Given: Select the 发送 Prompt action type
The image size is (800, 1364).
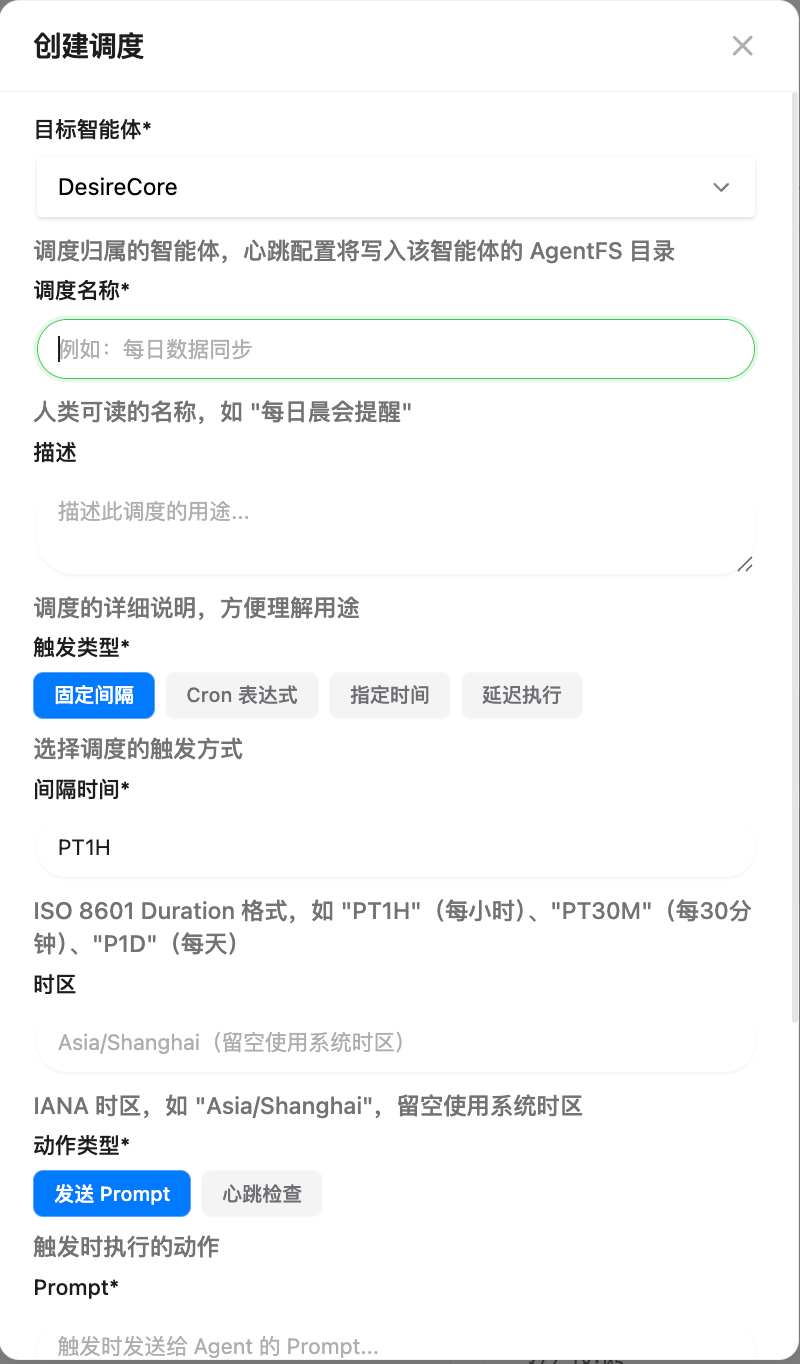Looking at the screenshot, I should [112, 1194].
